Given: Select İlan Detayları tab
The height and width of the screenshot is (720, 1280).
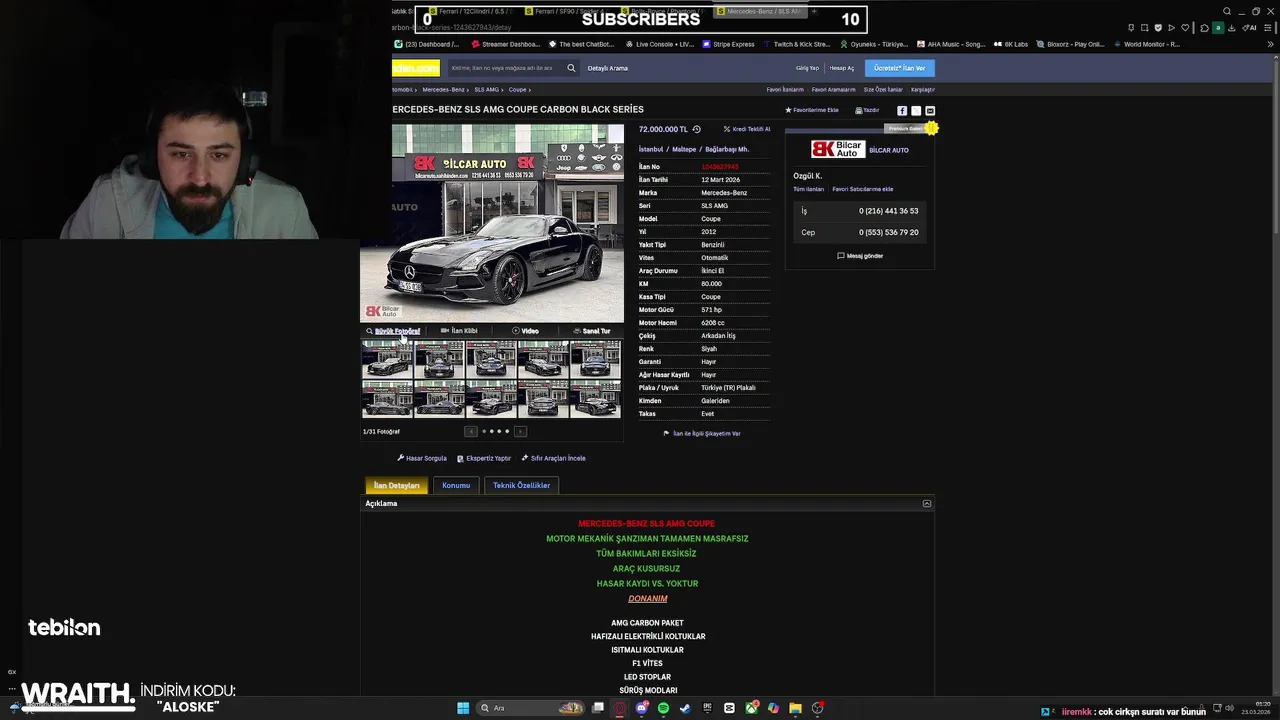Looking at the screenshot, I should coord(397,485).
